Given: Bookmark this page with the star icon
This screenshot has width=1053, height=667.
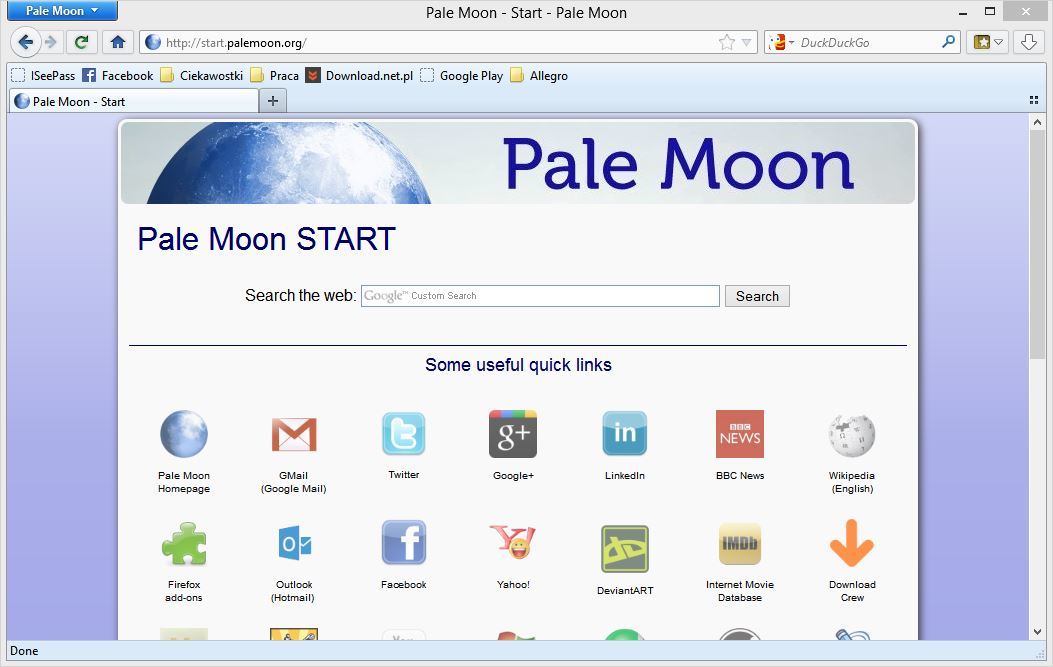Looking at the screenshot, I should point(727,42).
